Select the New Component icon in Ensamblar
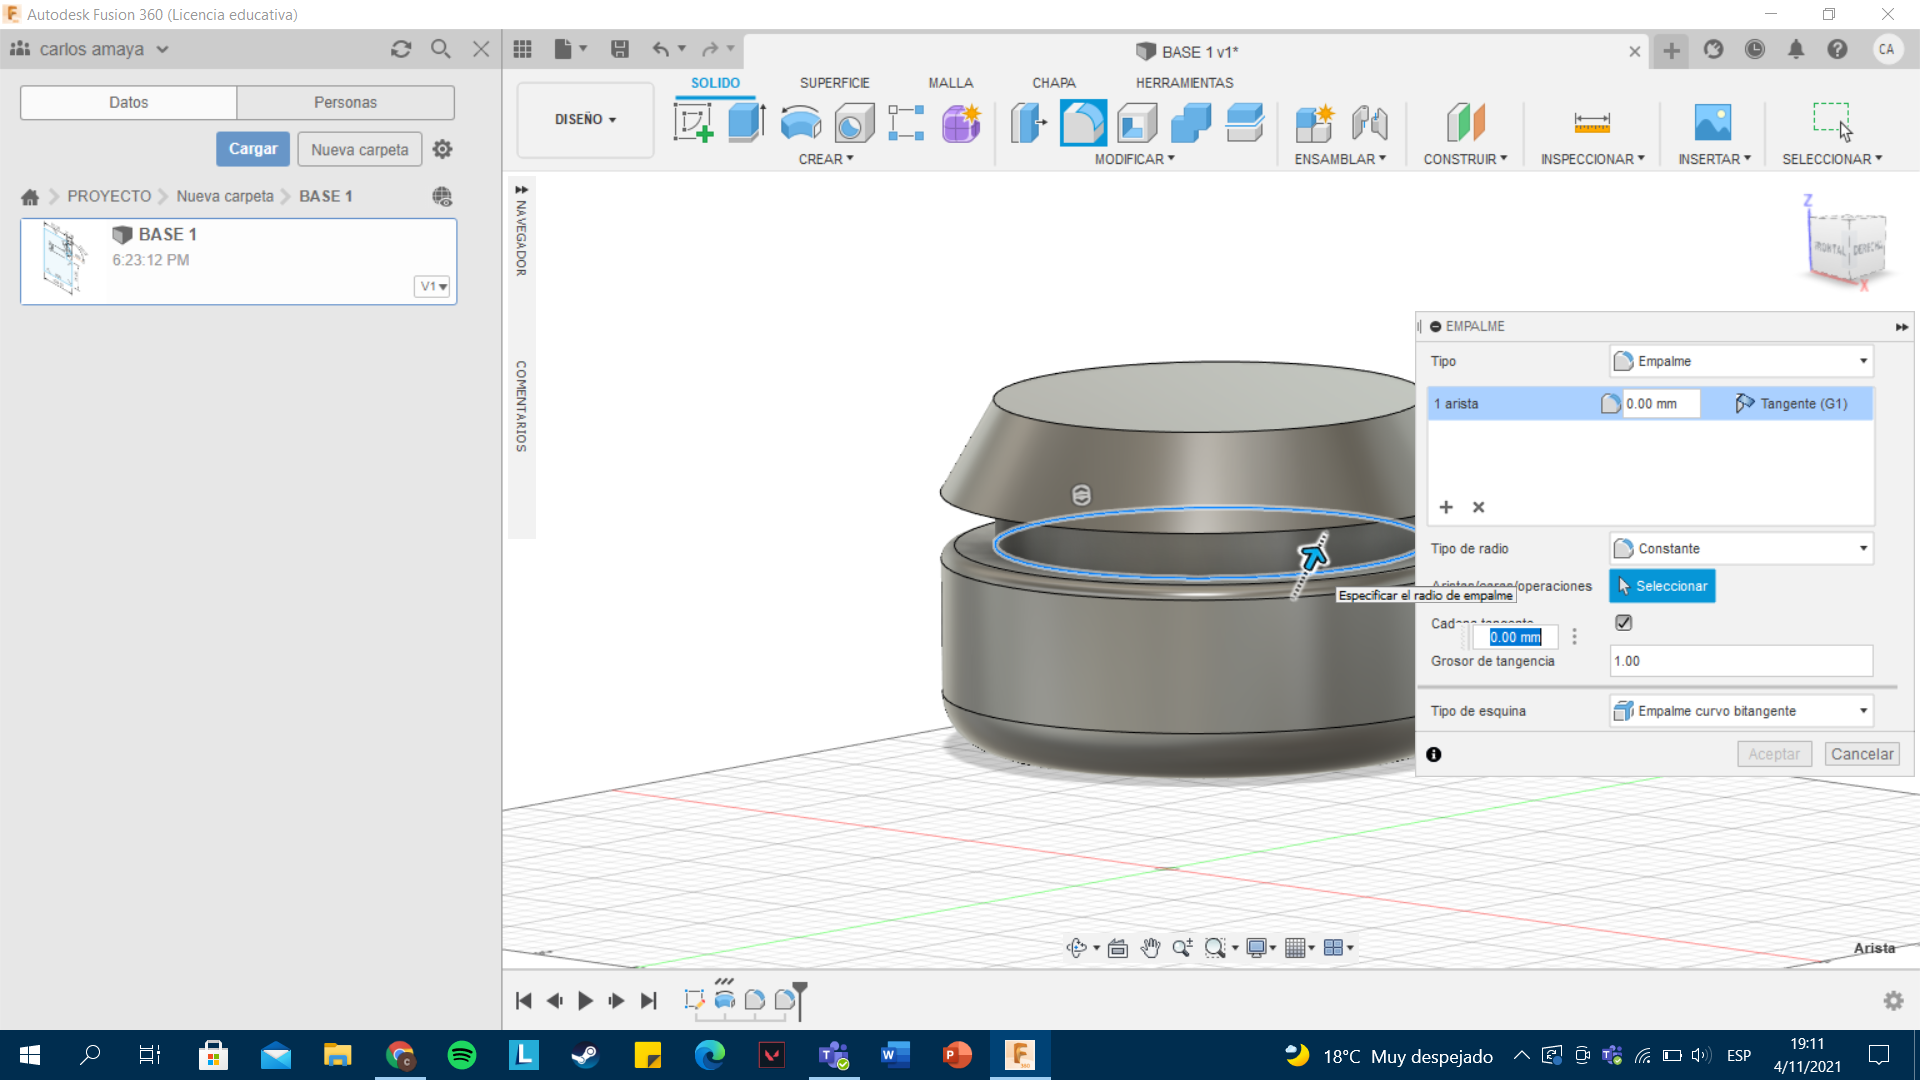 coord(1315,123)
